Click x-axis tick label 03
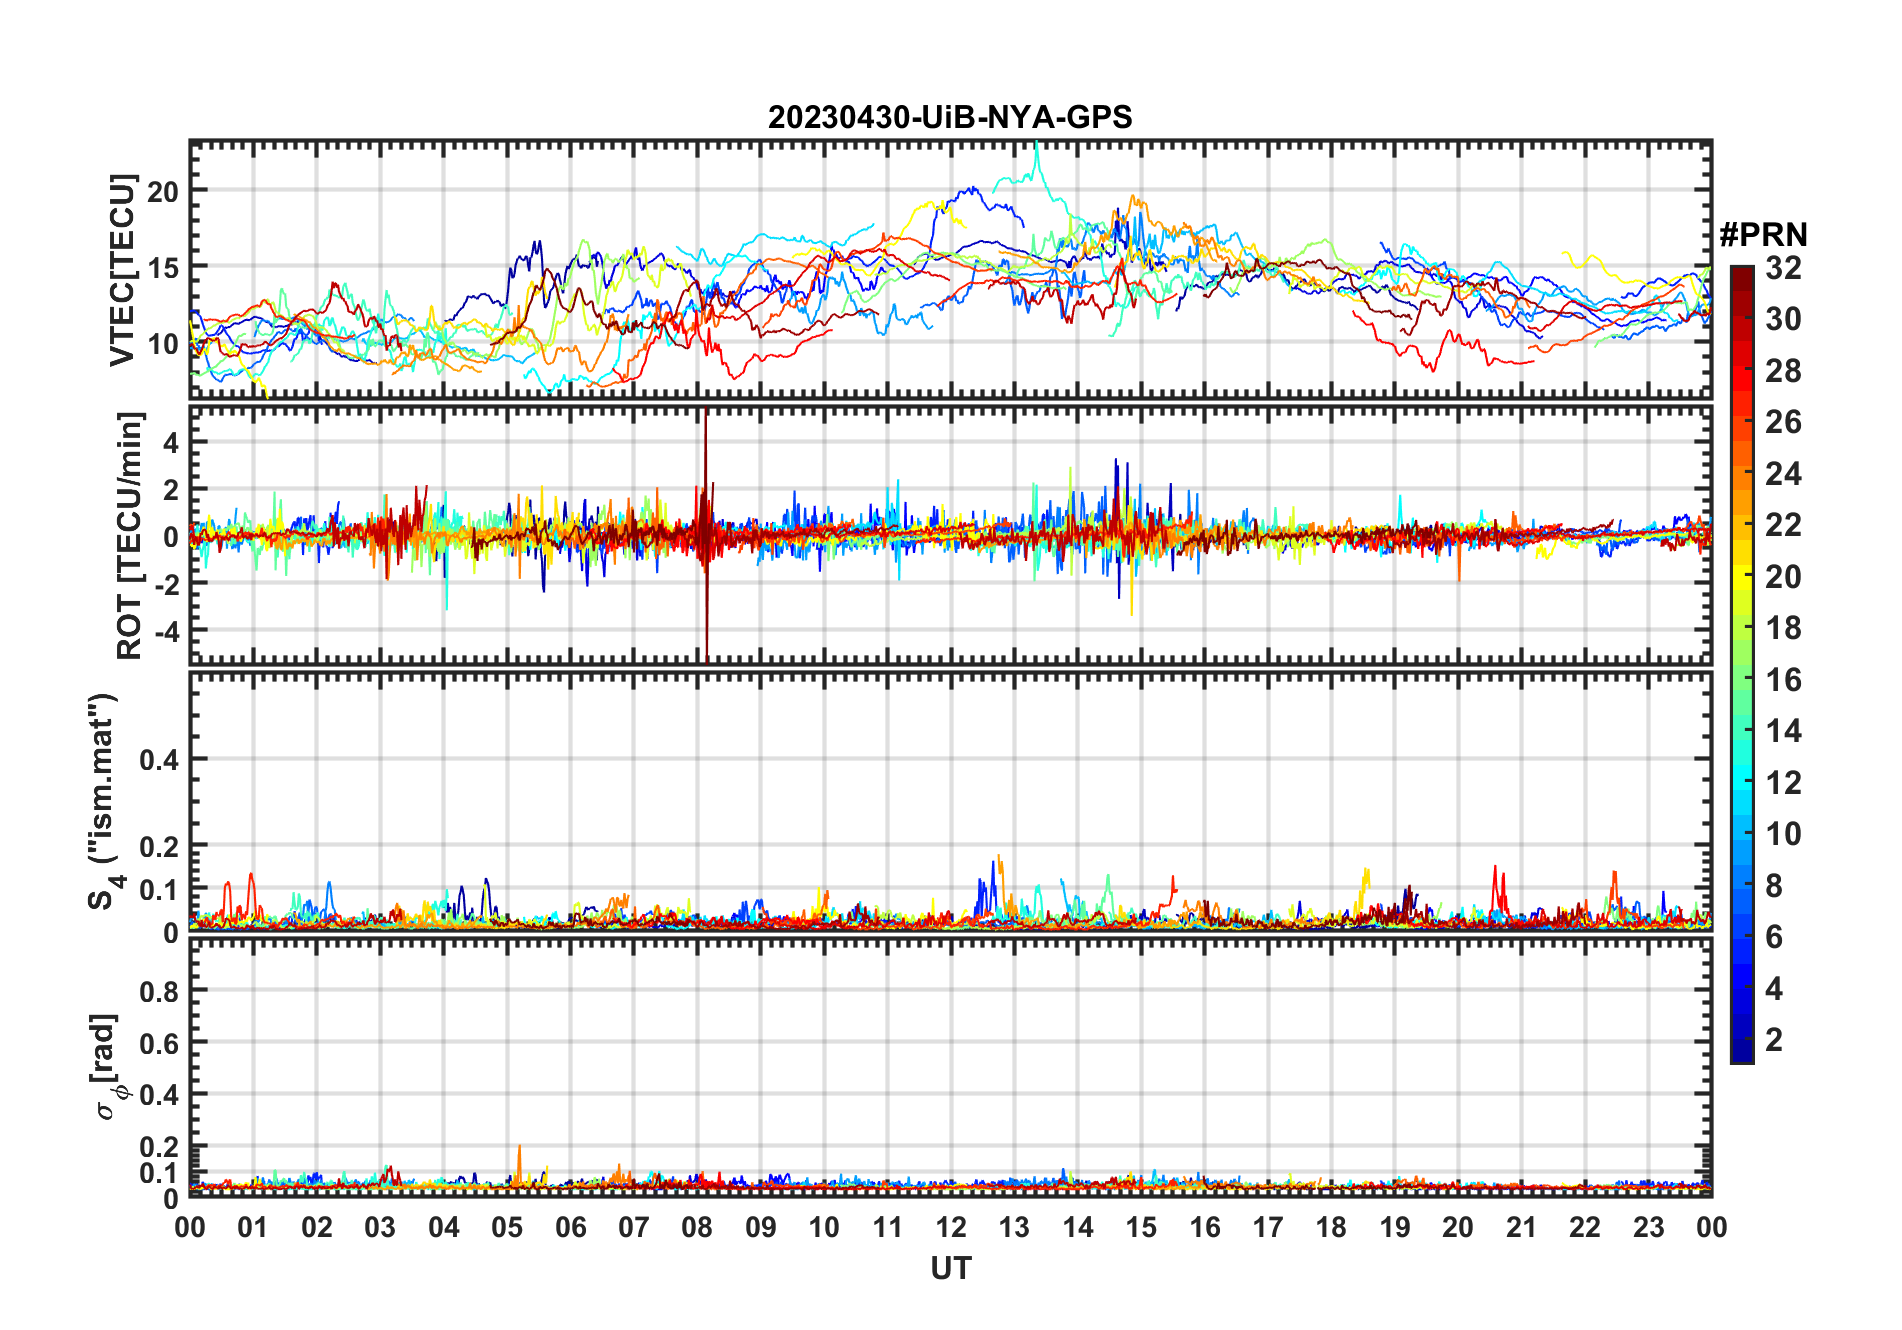Screen dimensions: 1902x1330 380,1227
